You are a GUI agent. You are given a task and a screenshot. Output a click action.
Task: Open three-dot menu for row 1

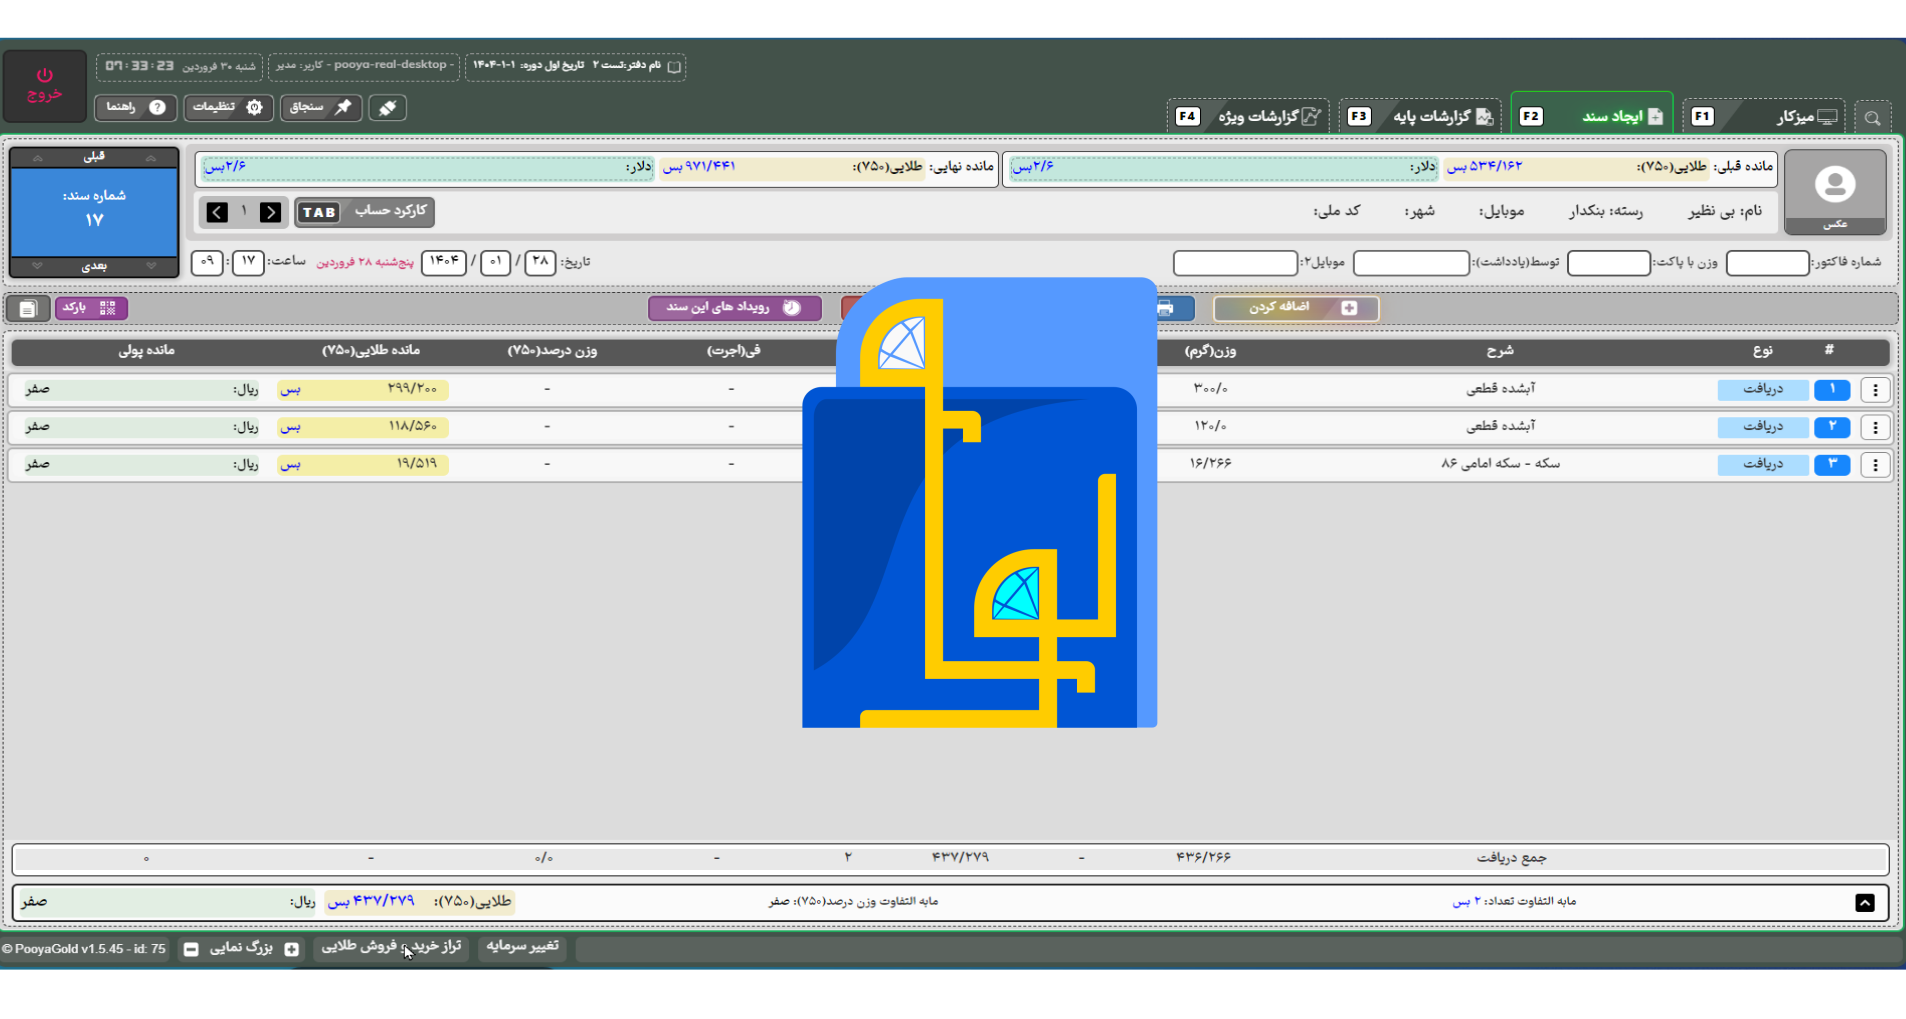coord(1875,390)
